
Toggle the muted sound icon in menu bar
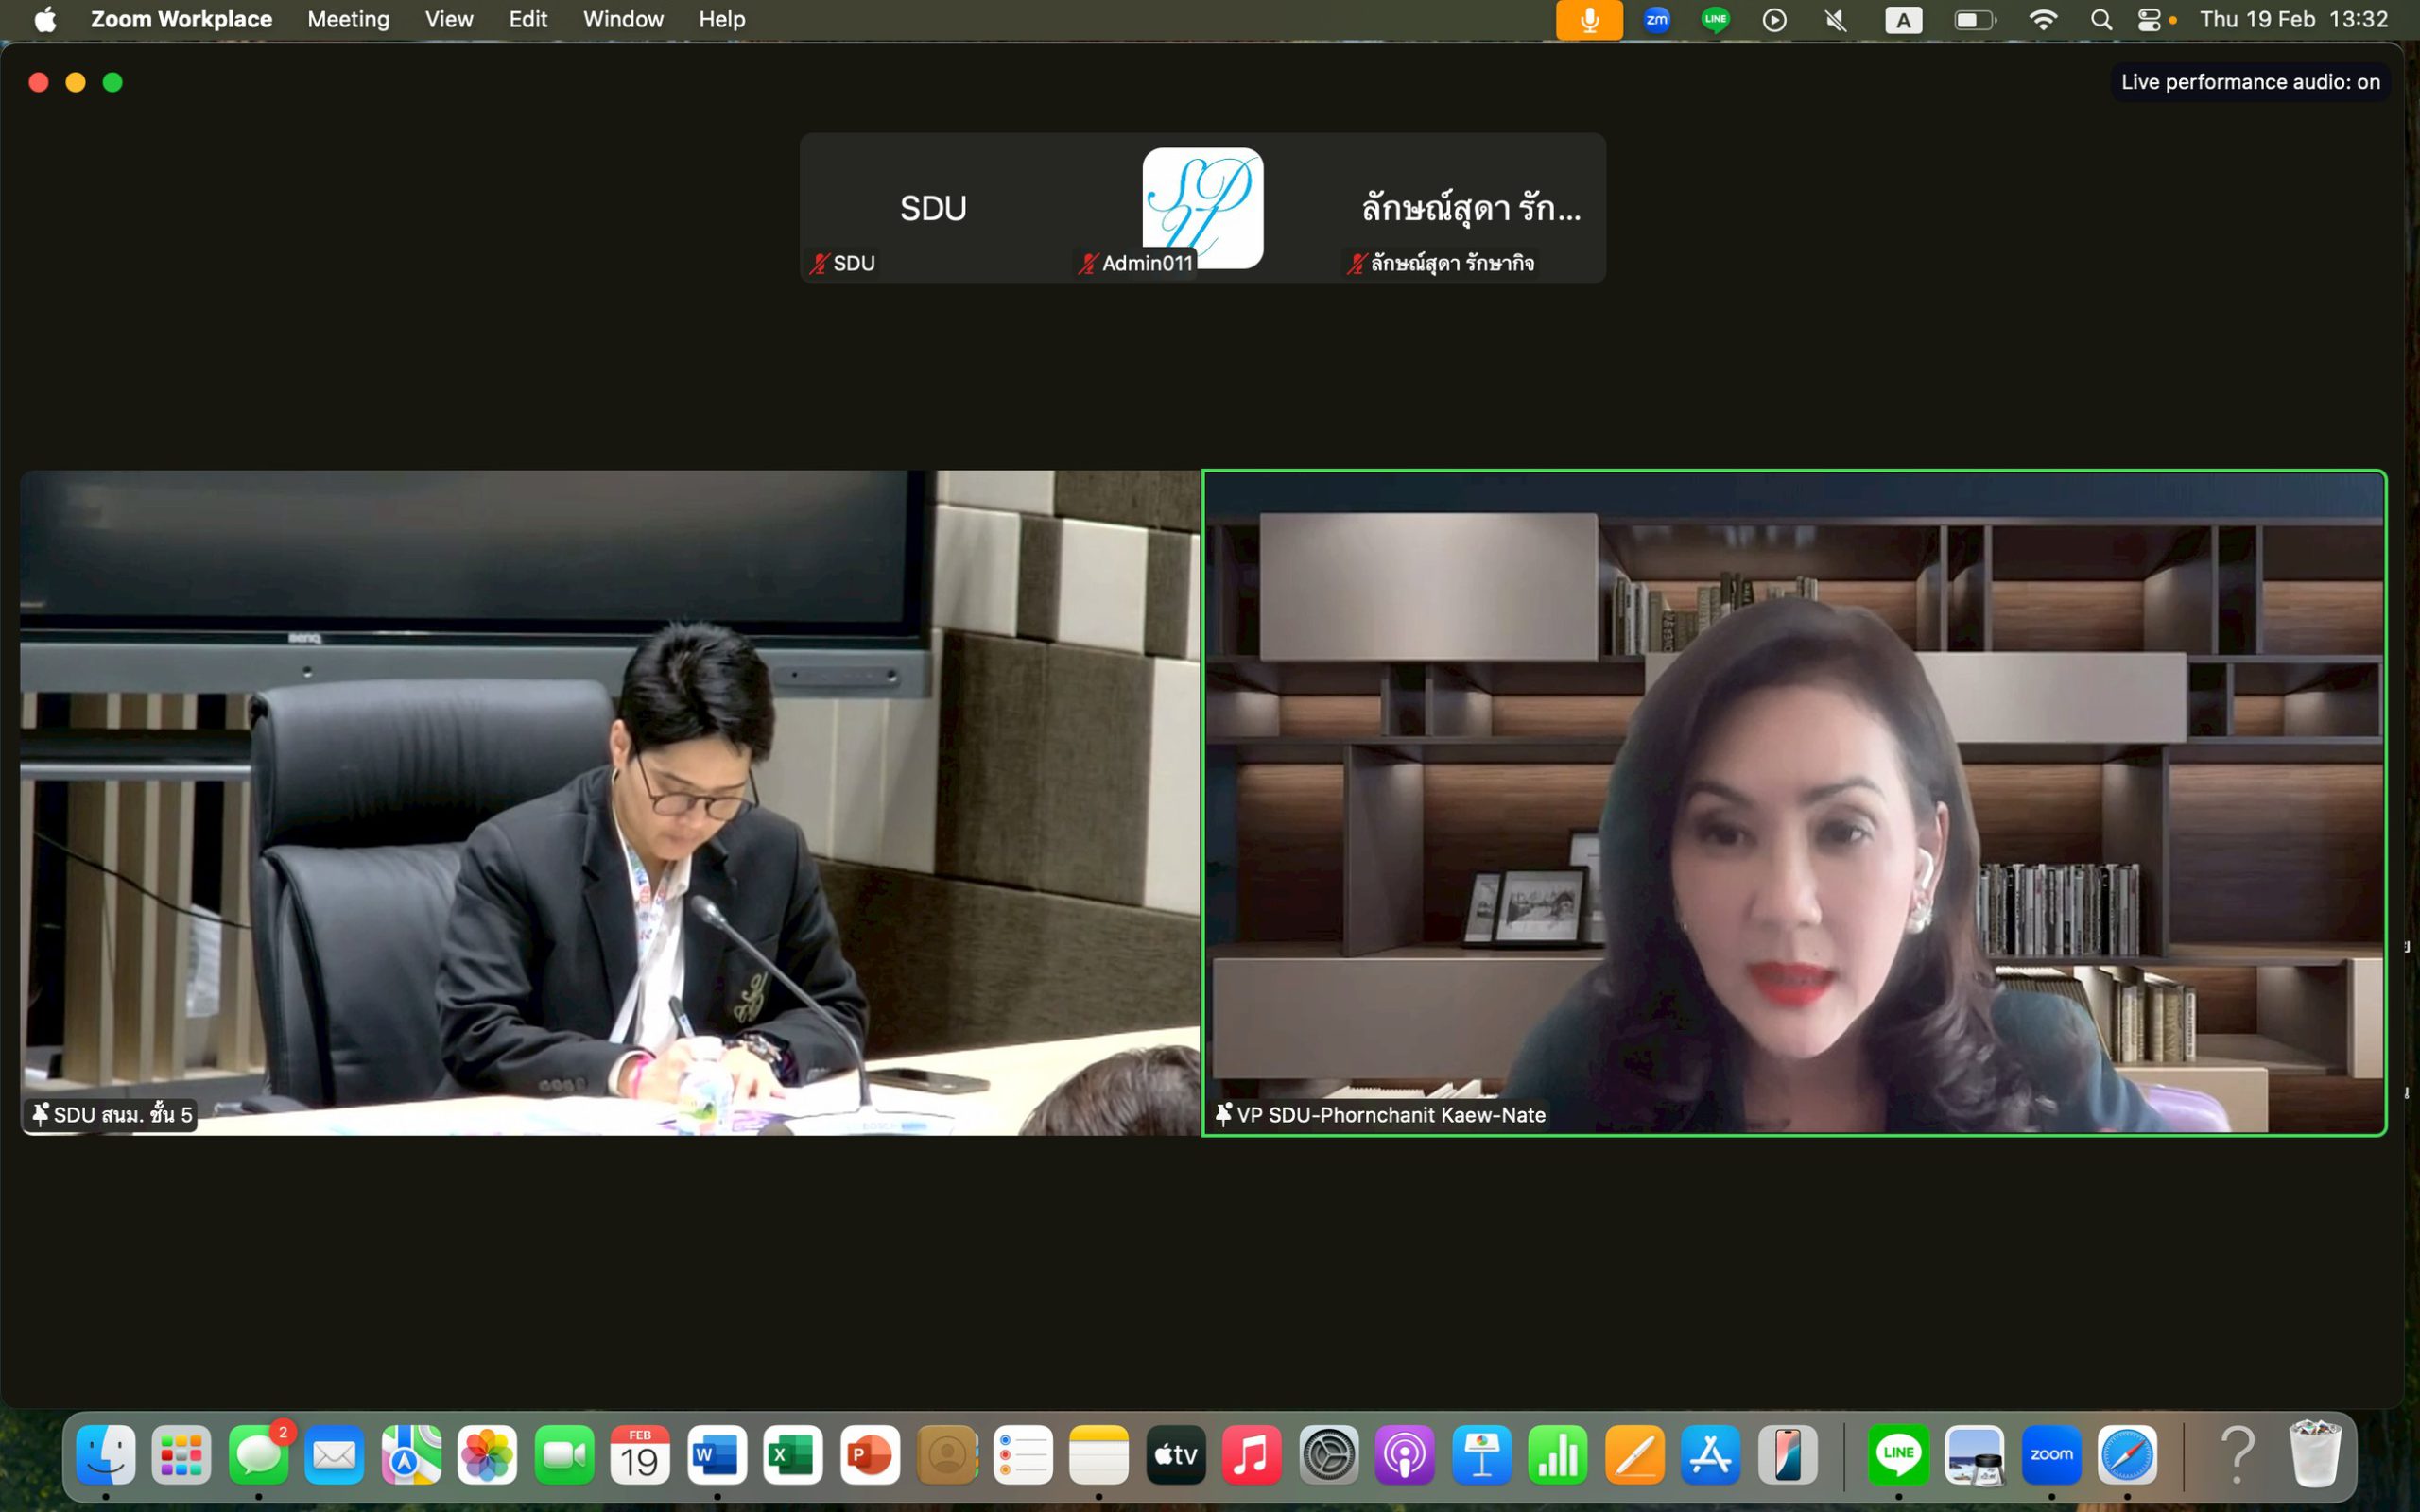point(1835,20)
